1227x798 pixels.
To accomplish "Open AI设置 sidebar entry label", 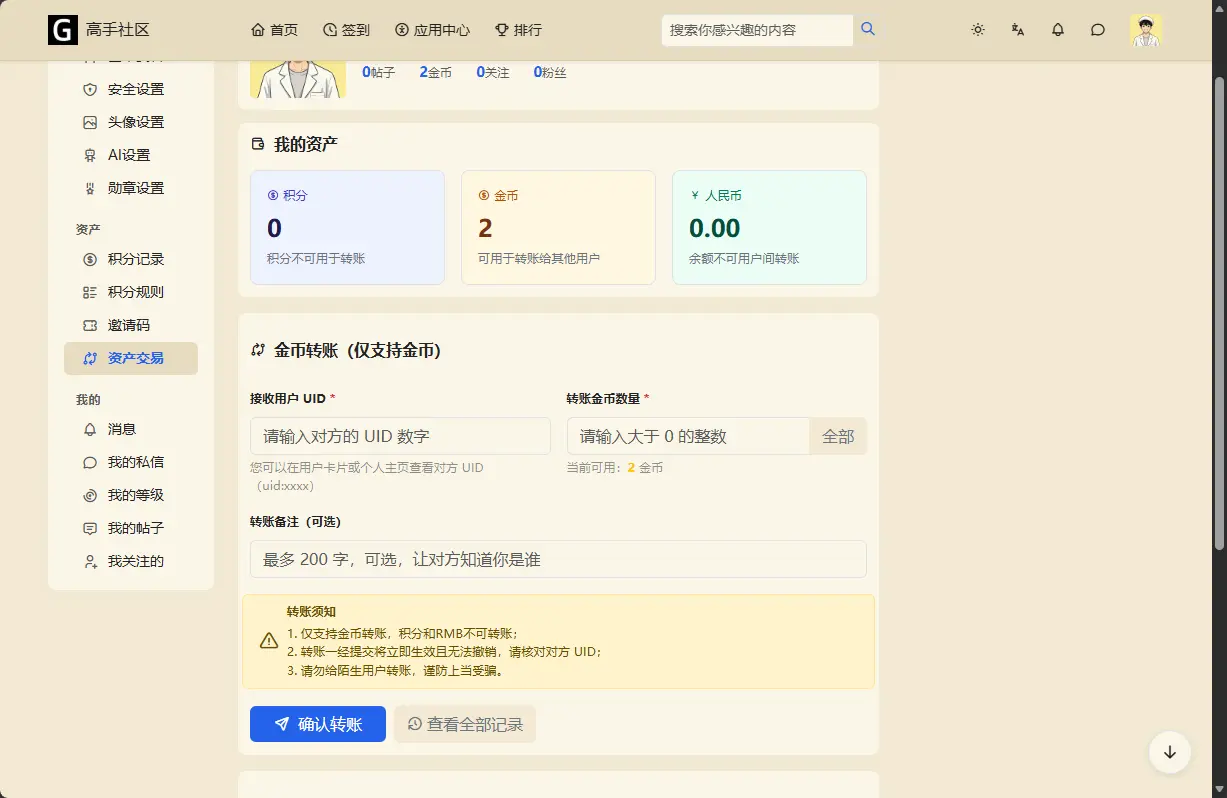I will coord(129,155).
